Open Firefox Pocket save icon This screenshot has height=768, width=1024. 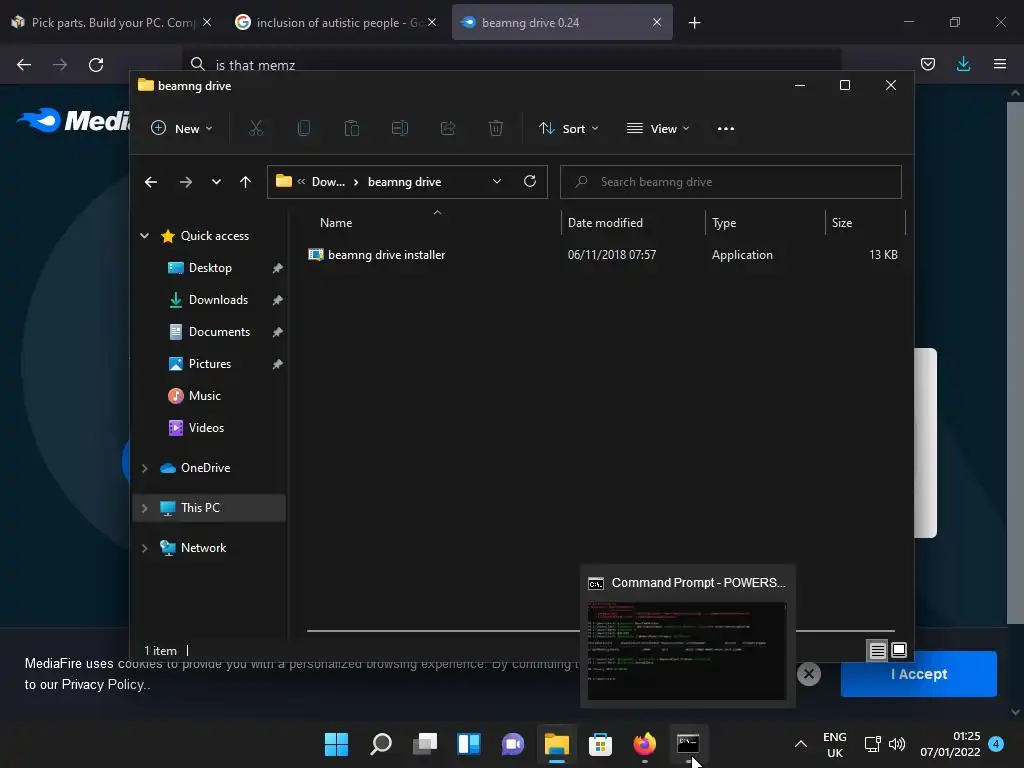pyautogui.click(x=928, y=64)
